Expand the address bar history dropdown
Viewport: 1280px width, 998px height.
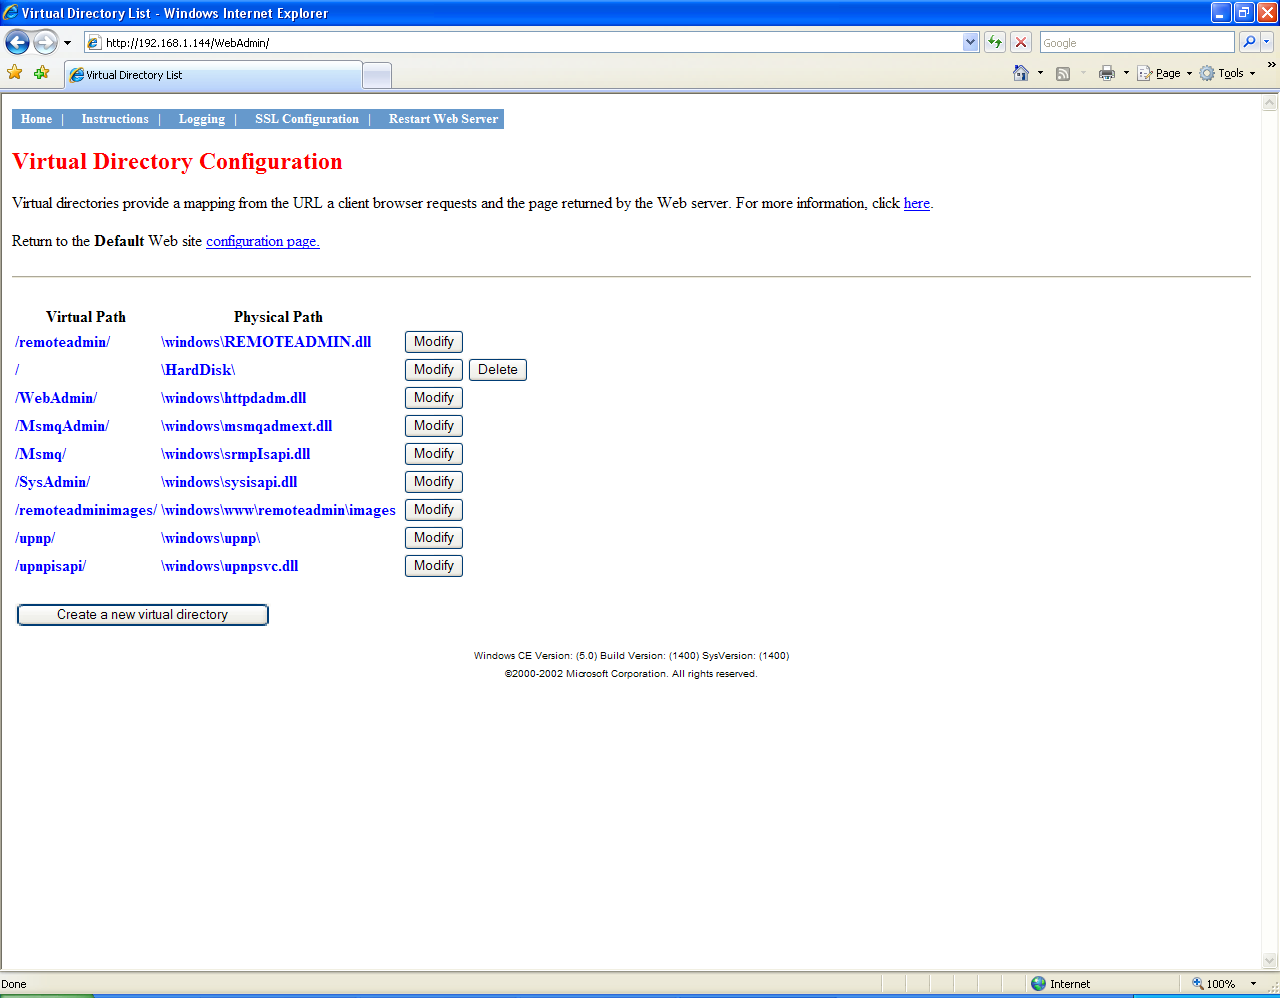[970, 42]
